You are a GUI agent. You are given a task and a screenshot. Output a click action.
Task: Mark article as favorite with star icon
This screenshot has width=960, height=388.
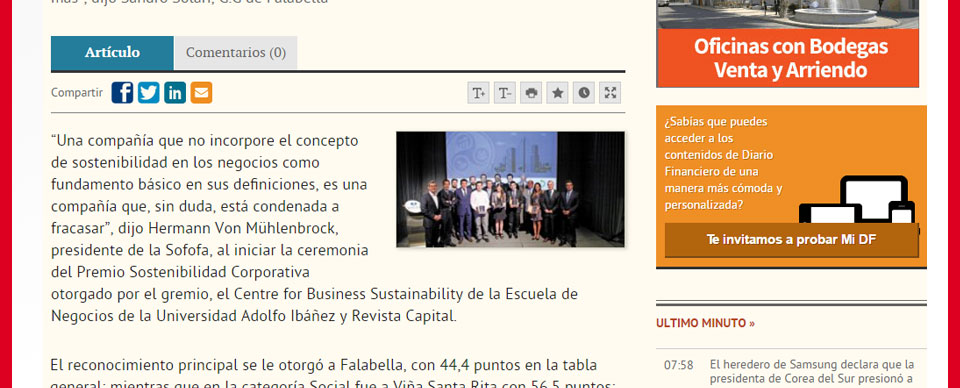[x=558, y=93]
